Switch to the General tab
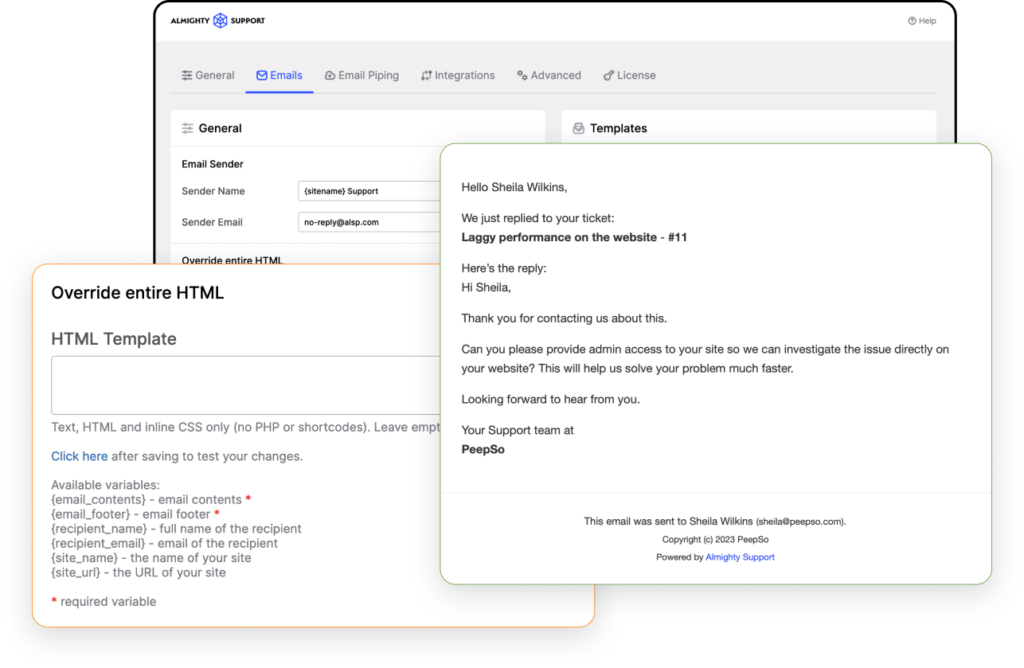This screenshot has width=1024, height=668. pyautogui.click(x=208, y=75)
